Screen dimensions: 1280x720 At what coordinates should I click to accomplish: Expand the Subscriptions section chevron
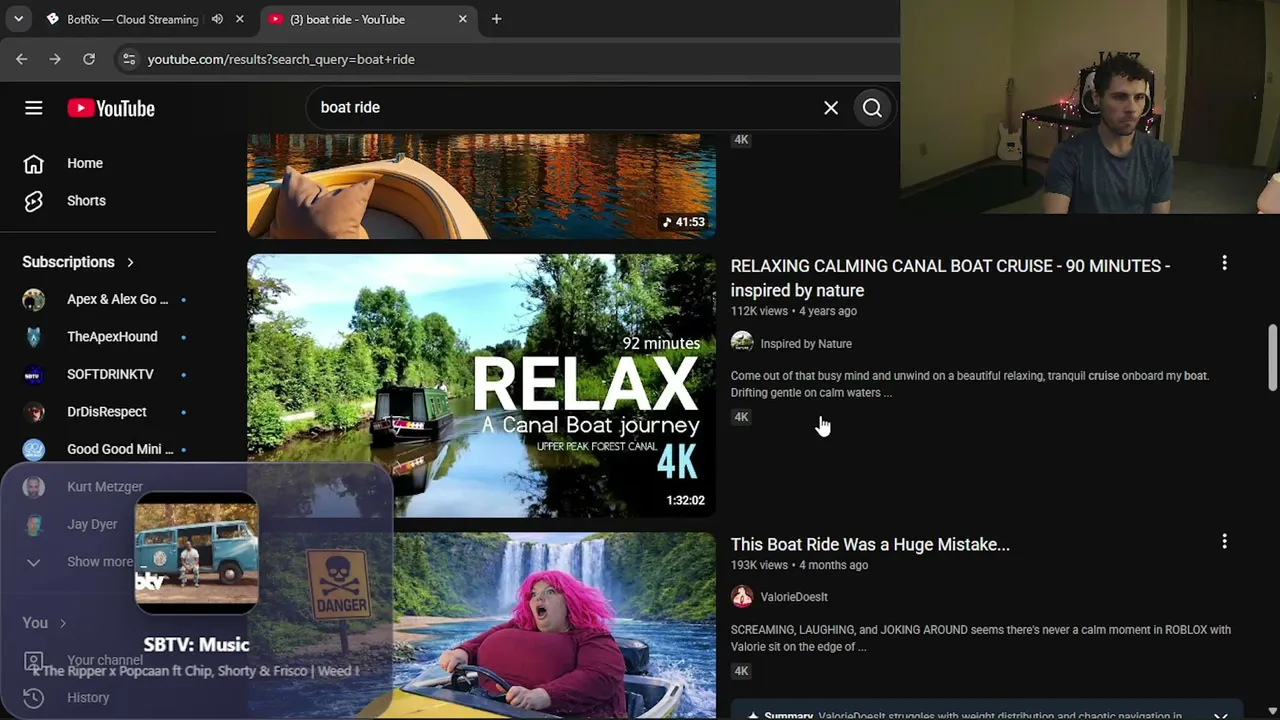pyautogui.click(x=130, y=262)
